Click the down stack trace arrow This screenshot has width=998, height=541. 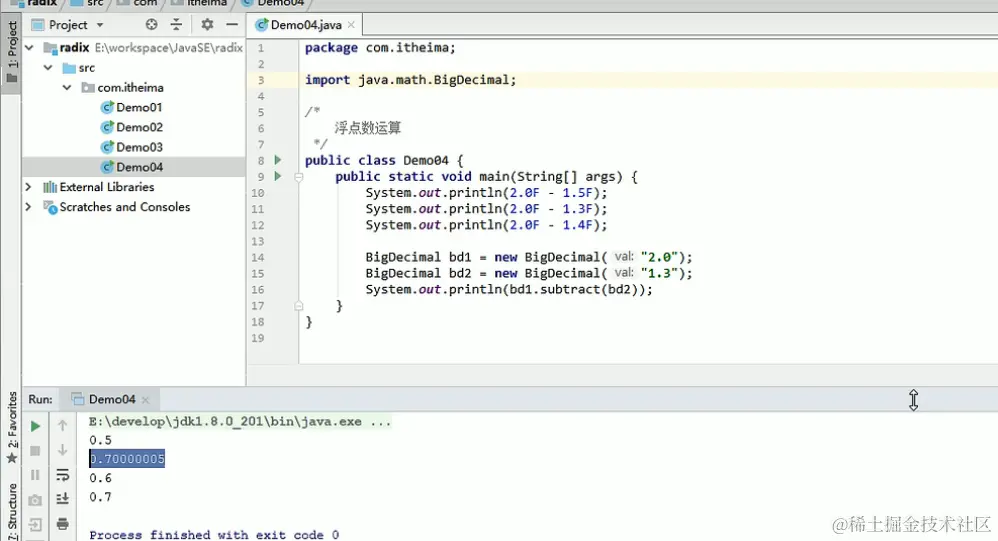click(62, 450)
